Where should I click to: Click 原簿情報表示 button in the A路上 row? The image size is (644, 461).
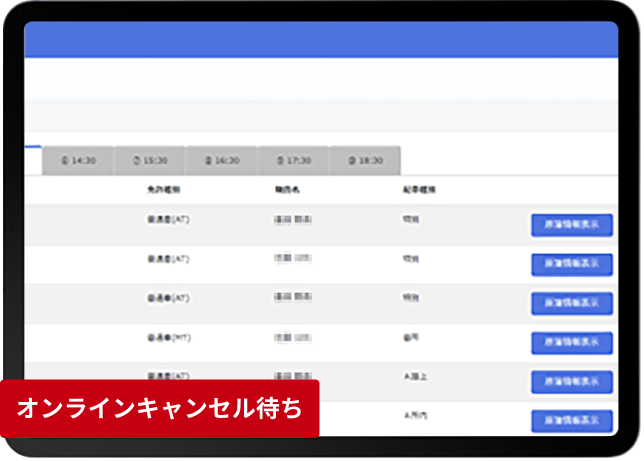pyautogui.click(x=571, y=381)
